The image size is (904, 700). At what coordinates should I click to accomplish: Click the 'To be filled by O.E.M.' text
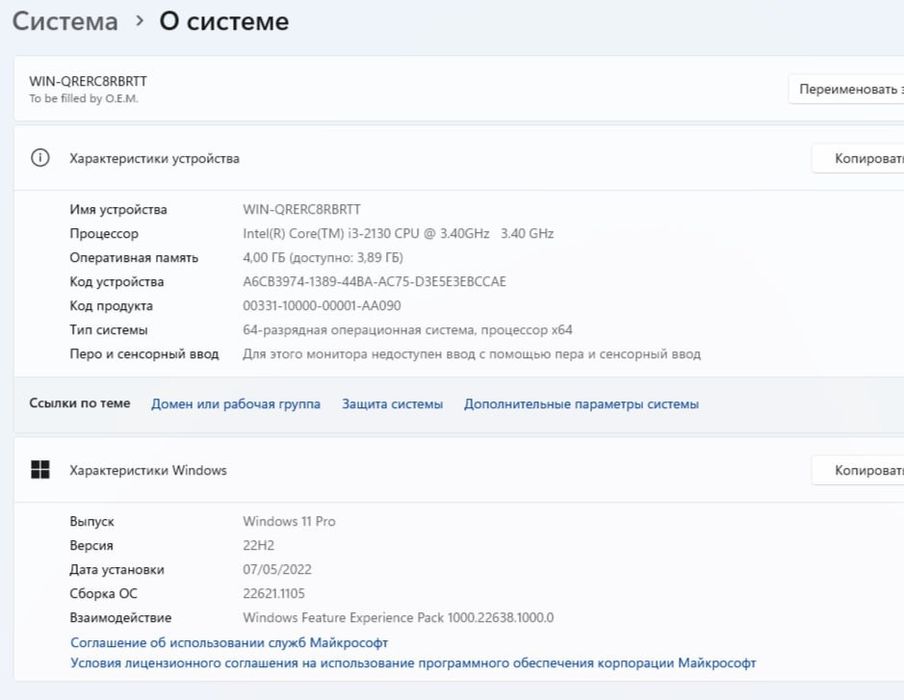[x=84, y=99]
